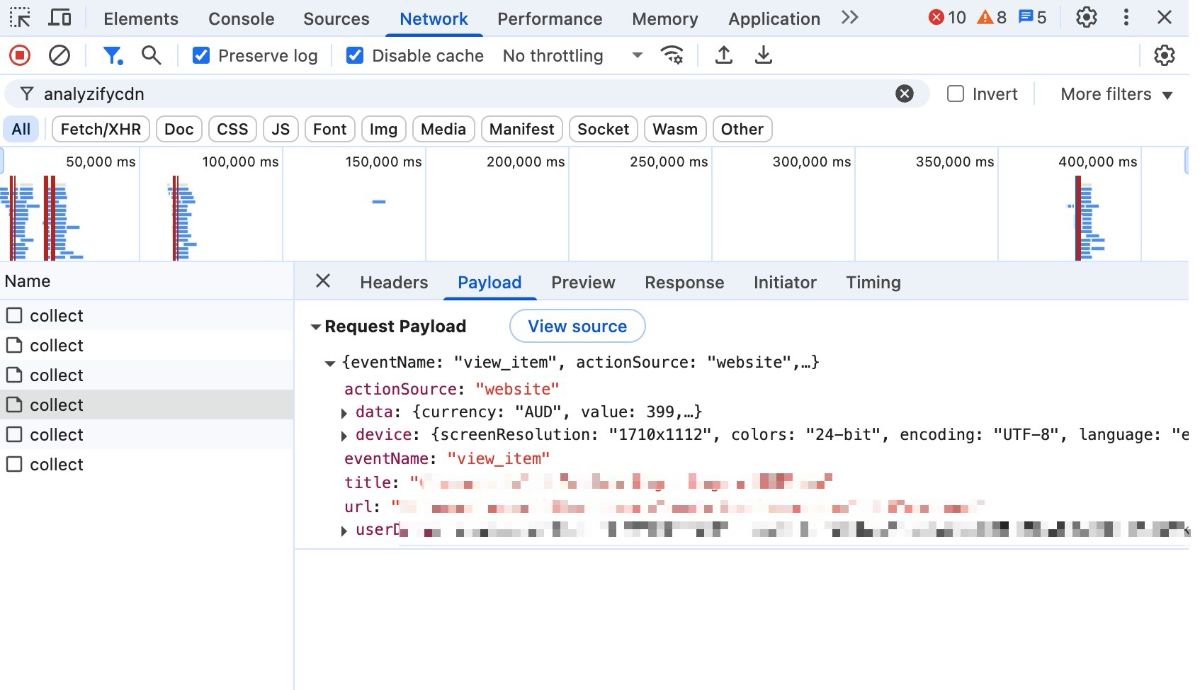Show the 5 issues indicator

click(x=1032, y=18)
